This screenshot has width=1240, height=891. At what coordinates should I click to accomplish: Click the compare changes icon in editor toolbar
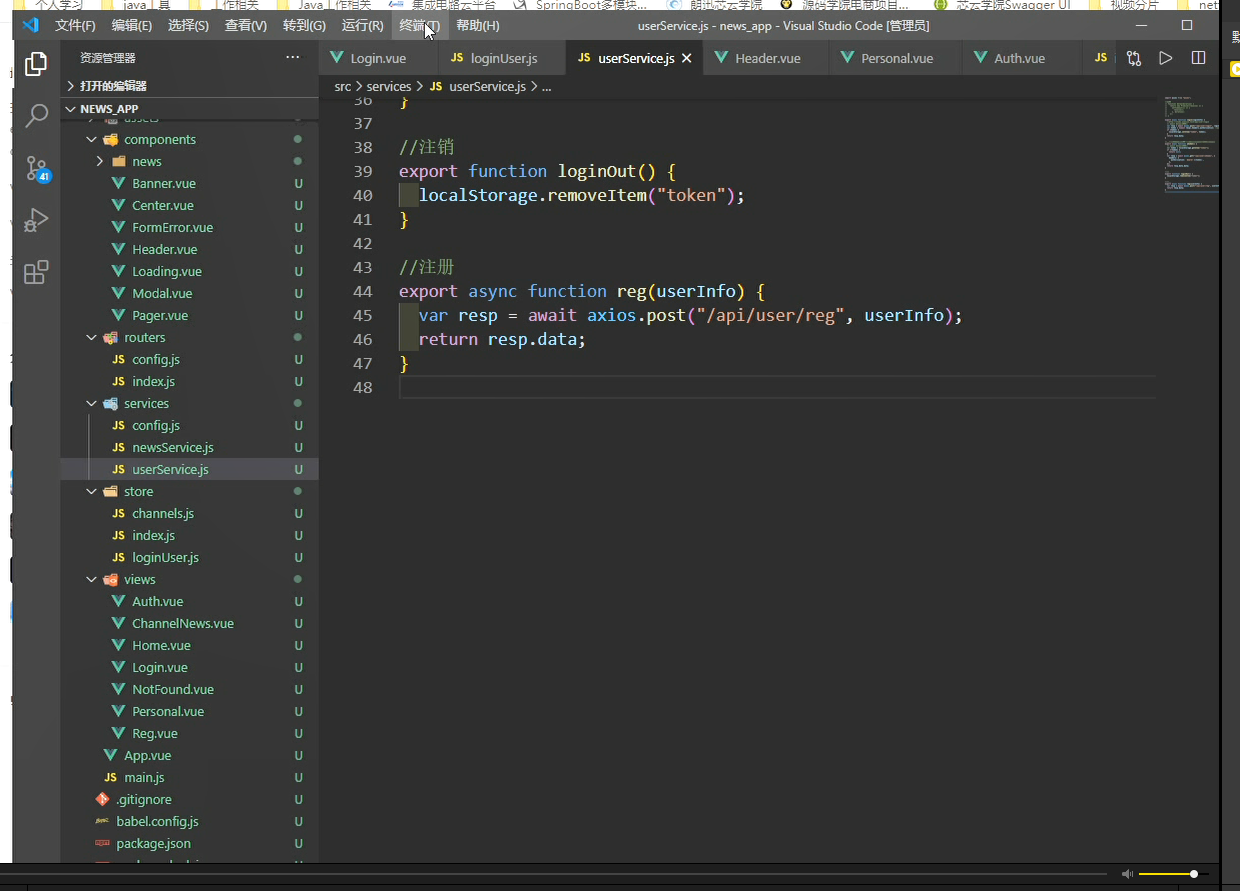pos(1133,58)
